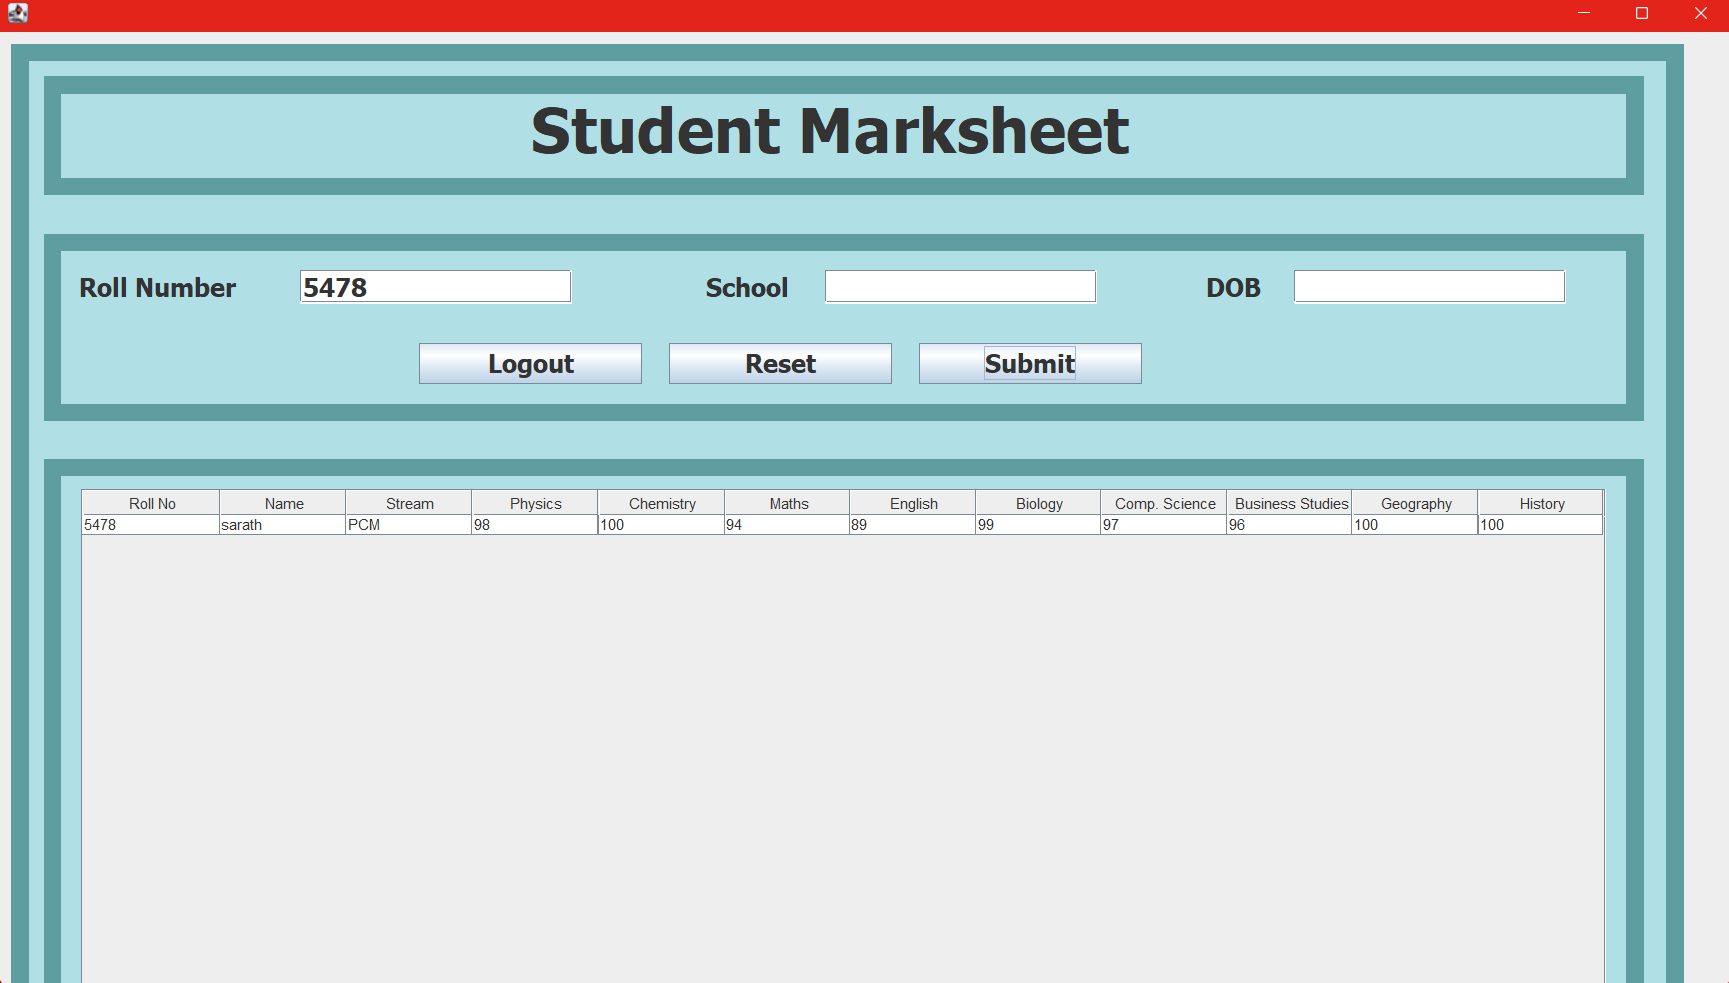Click the Logout button
The image size is (1729, 983).
530,364
